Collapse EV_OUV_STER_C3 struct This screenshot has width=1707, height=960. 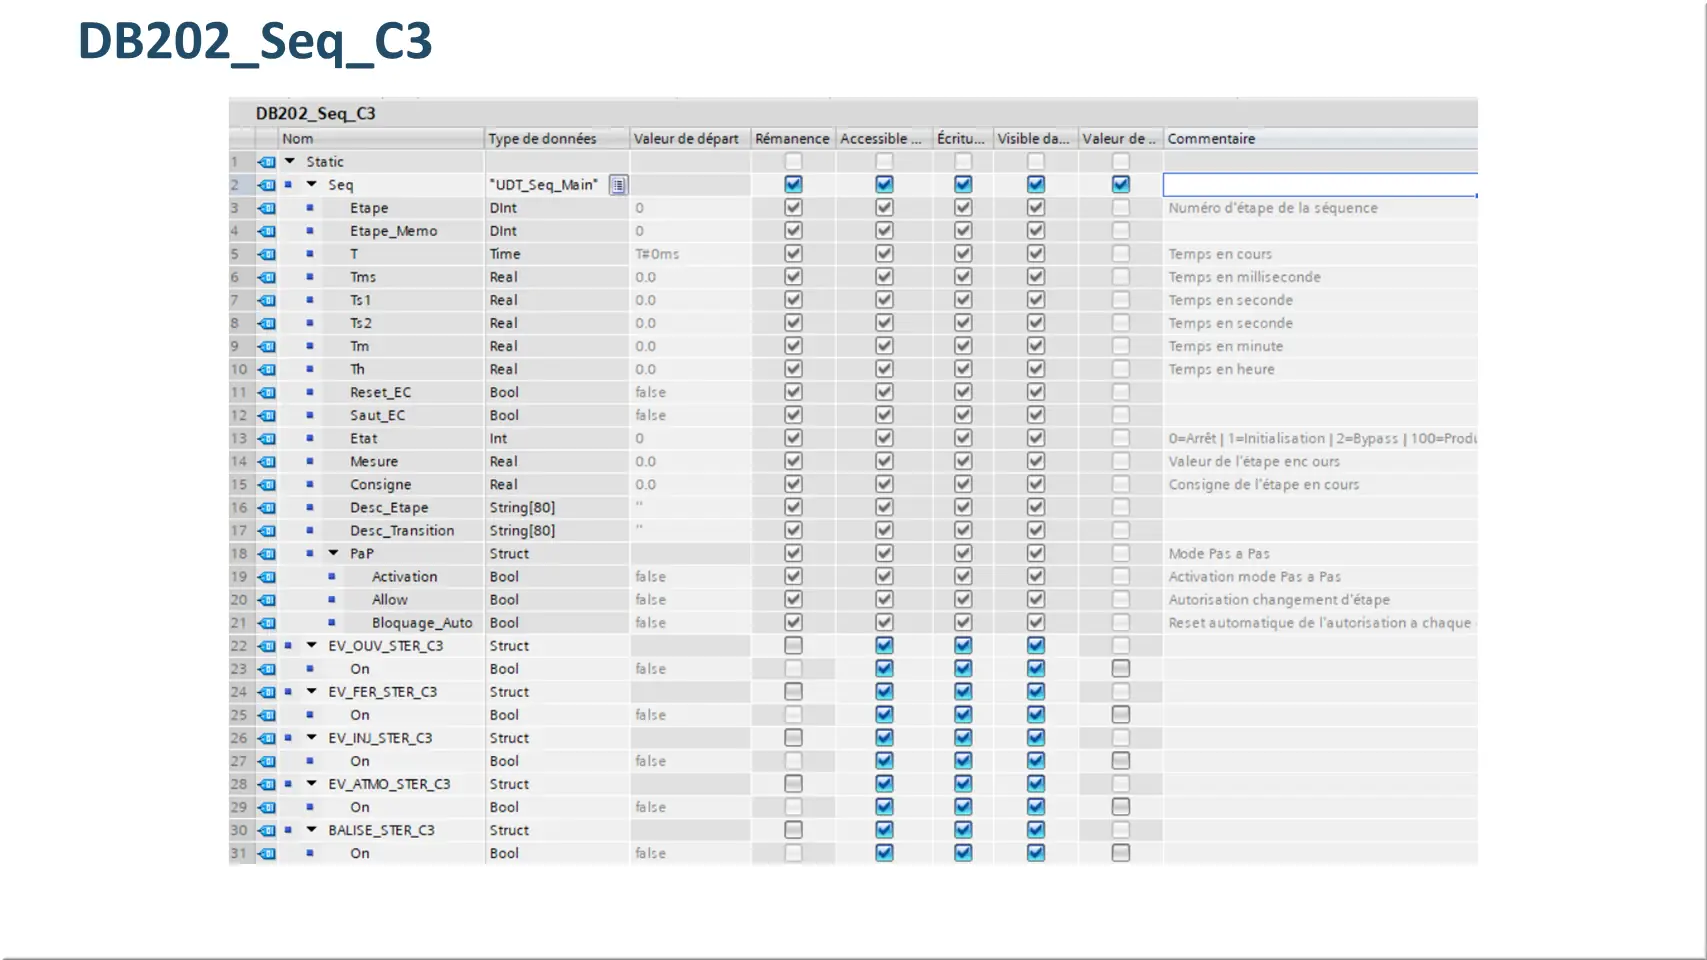[312, 646]
